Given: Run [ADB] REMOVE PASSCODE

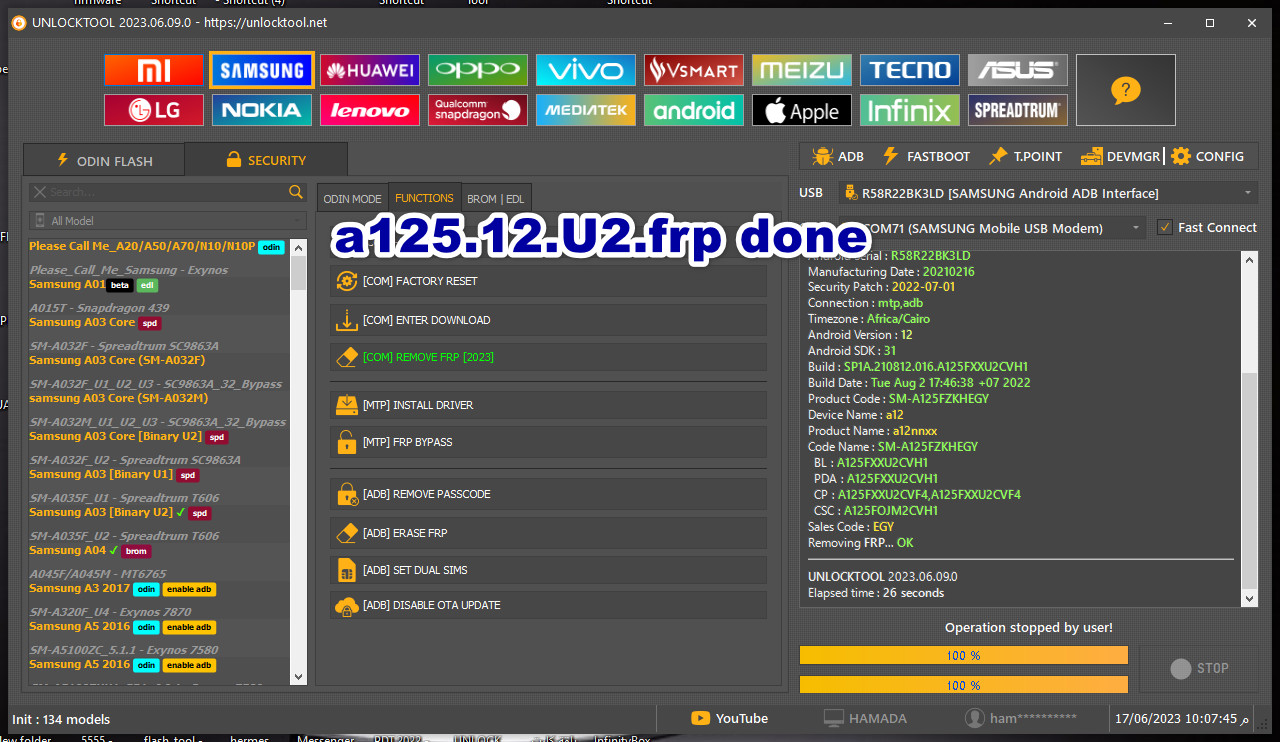Looking at the screenshot, I should 548,494.
